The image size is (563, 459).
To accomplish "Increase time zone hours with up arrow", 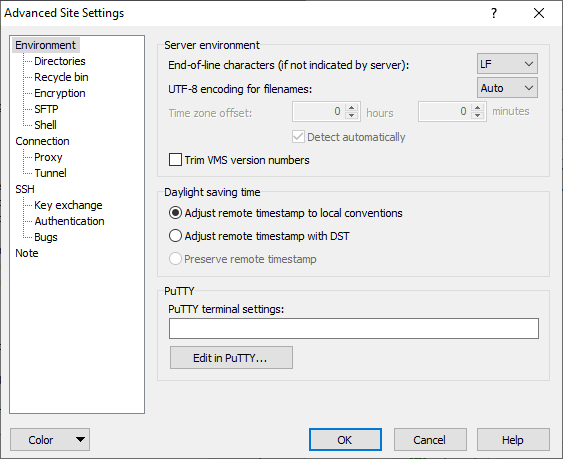I will tap(352, 108).
